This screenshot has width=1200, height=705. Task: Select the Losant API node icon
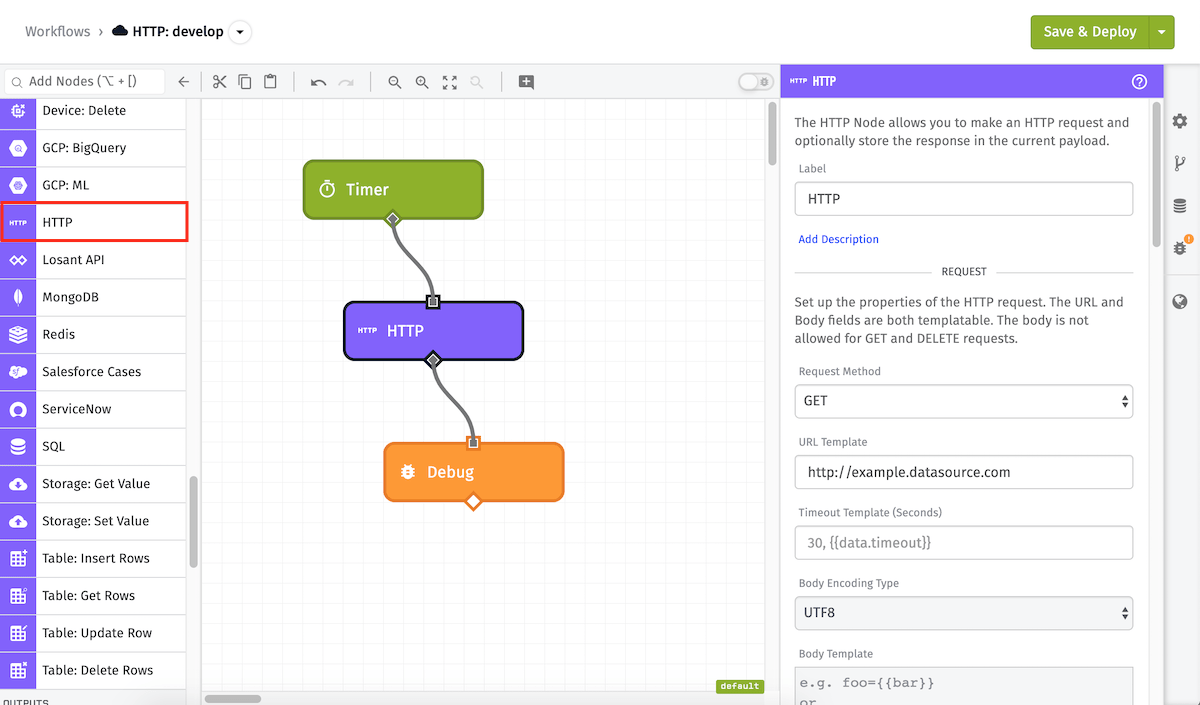coord(18,260)
